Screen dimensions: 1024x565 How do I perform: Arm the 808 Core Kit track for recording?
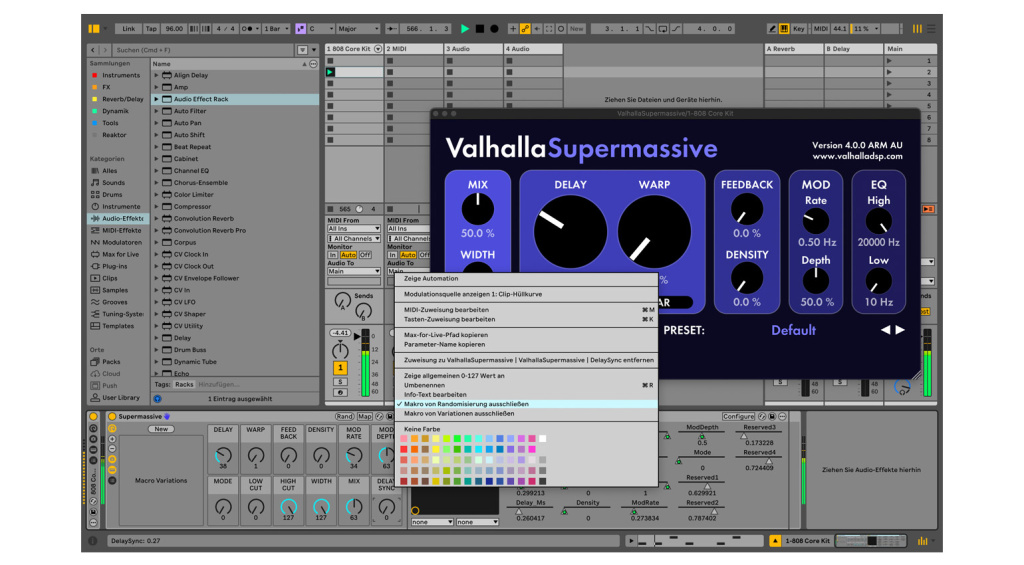pyautogui.click(x=340, y=393)
